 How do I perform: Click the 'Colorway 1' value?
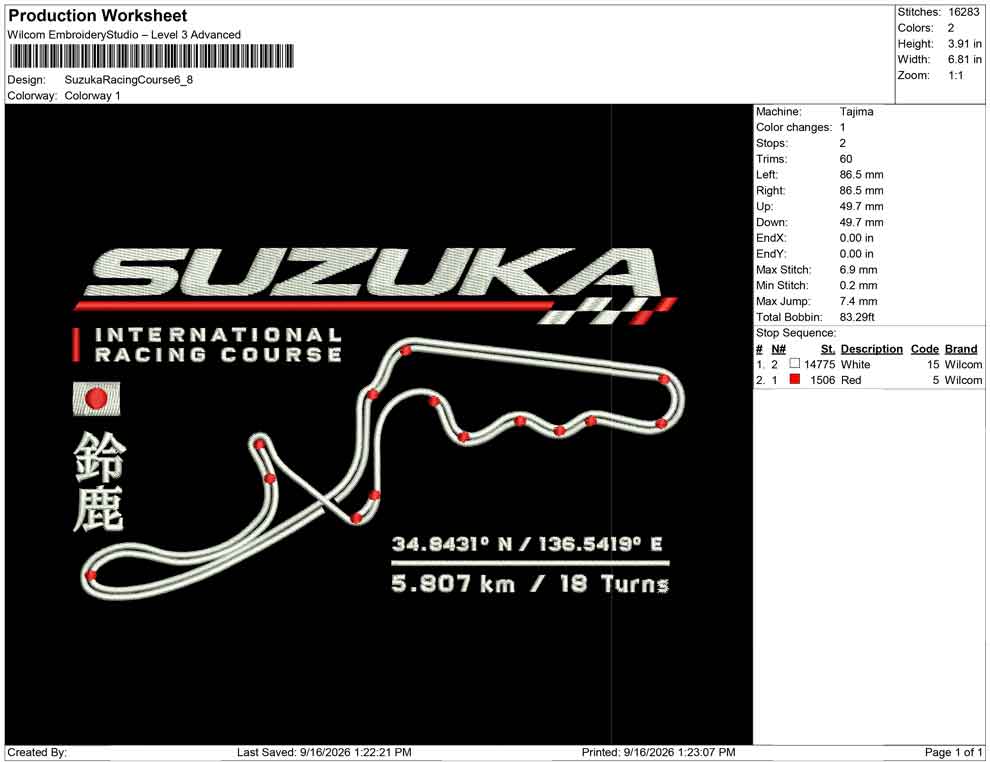pyautogui.click(x=92, y=96)
